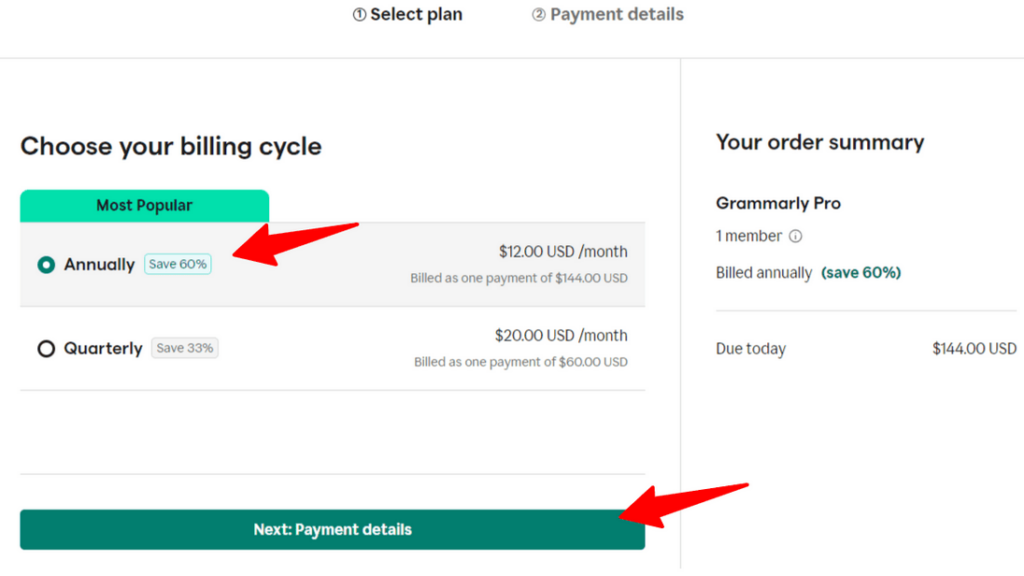Click the Save 33% badge beside Quarterly
The height and width of the screenshot is (576, 1024).
[184, 347]
